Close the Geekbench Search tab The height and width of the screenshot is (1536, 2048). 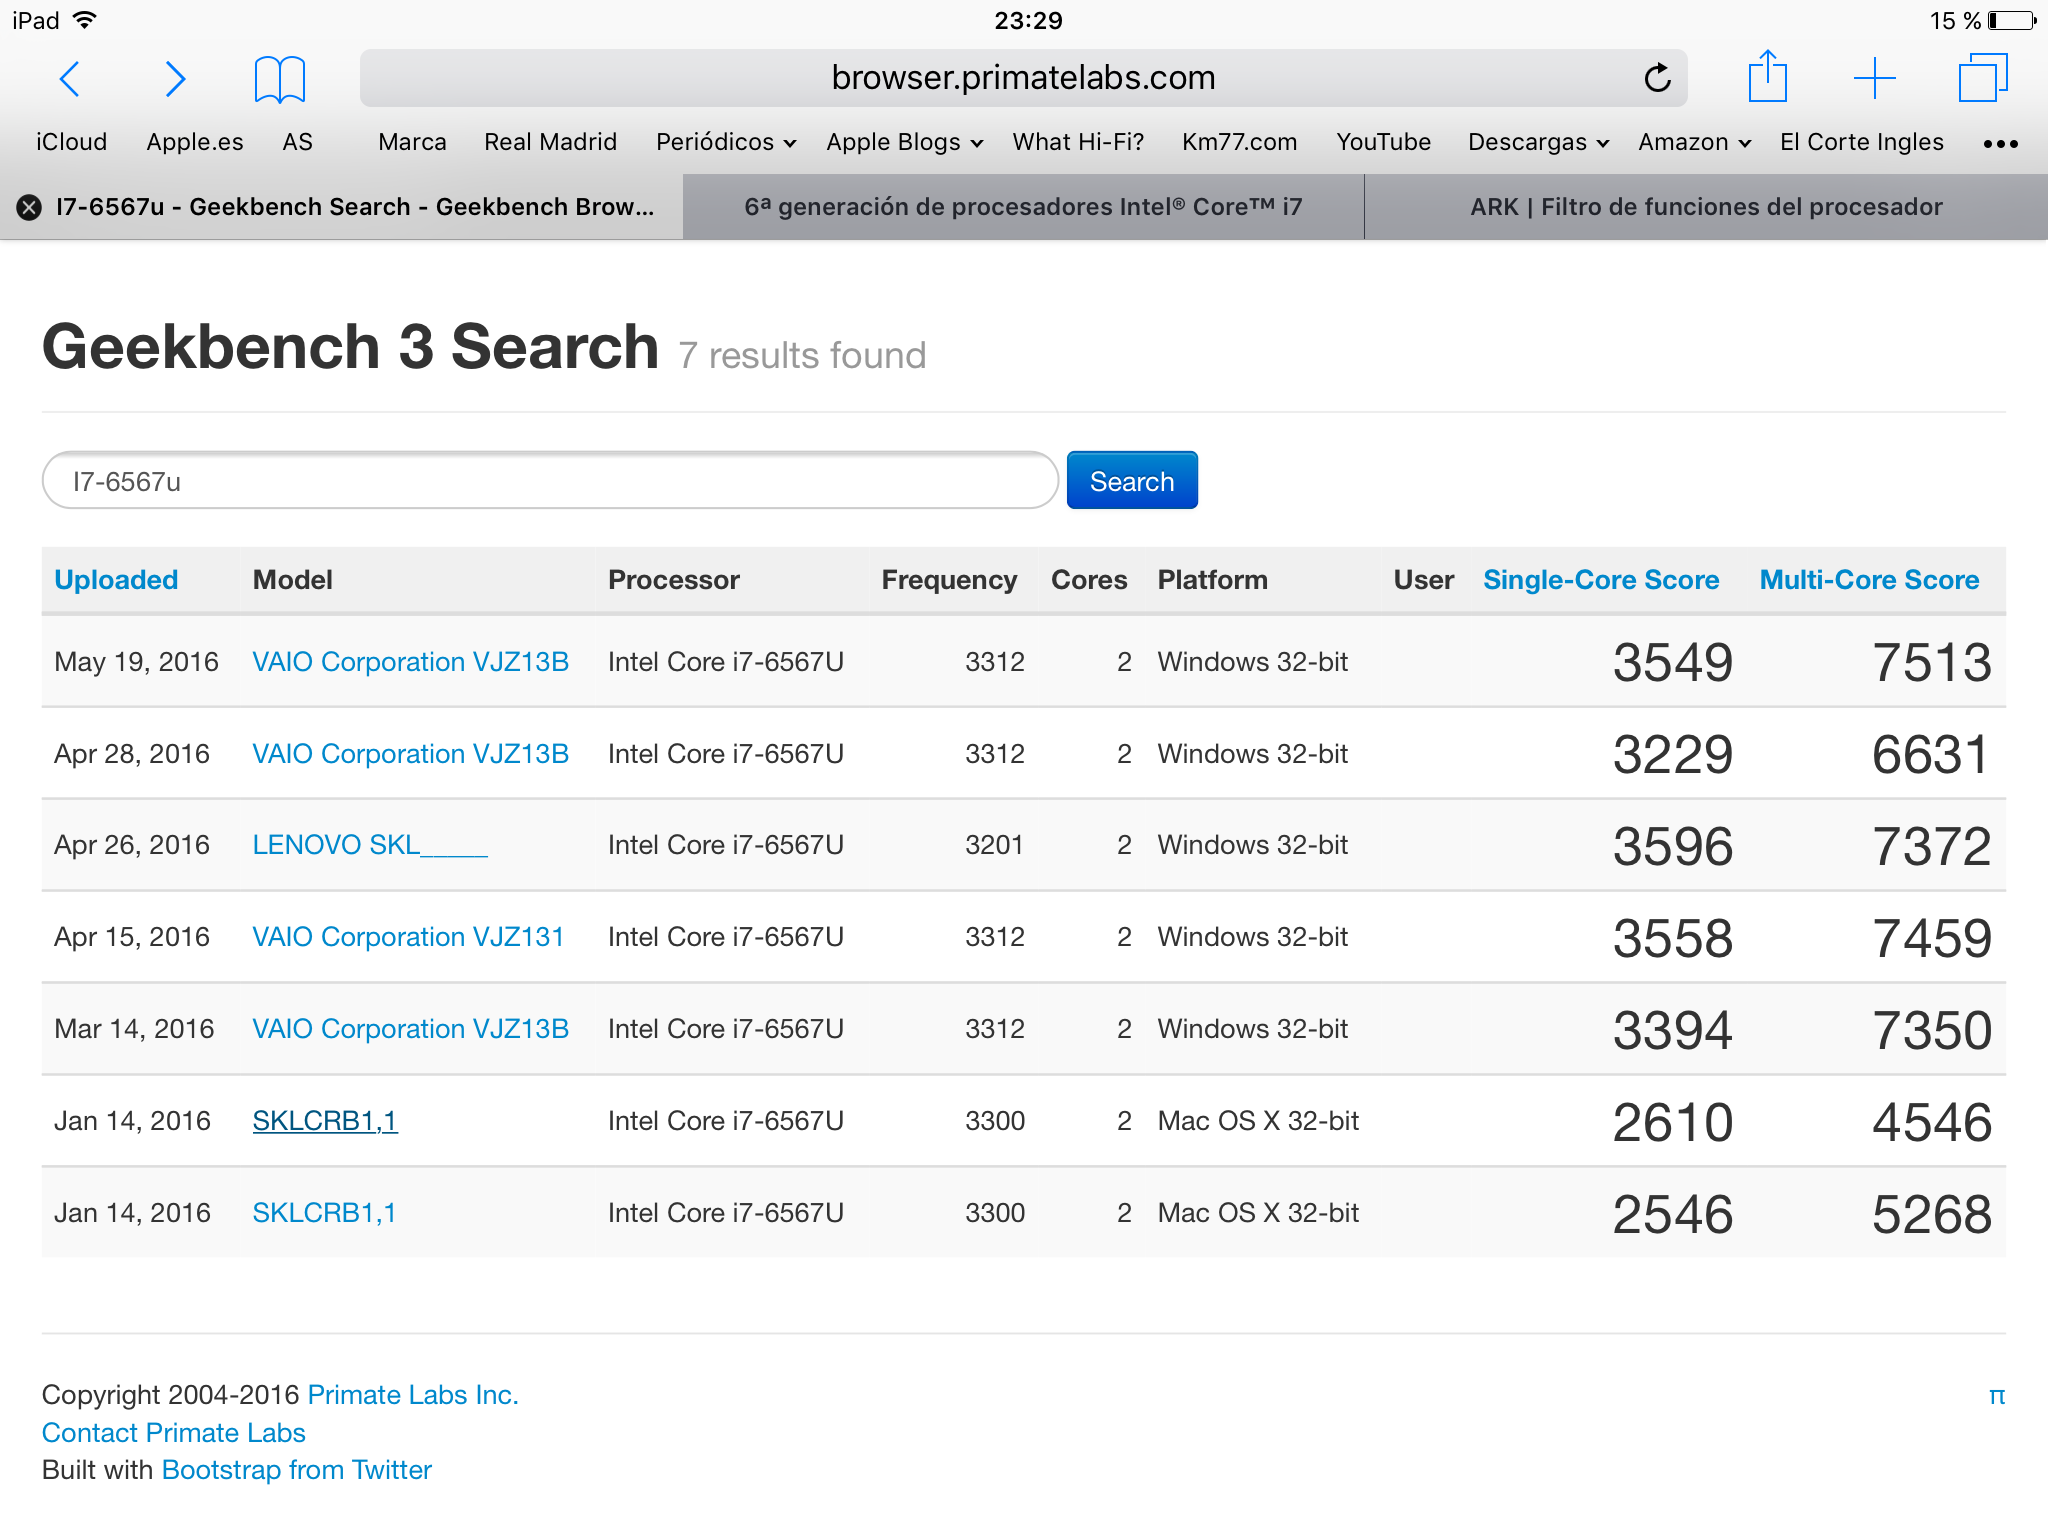pyautogui.click(x=29, y=207)
